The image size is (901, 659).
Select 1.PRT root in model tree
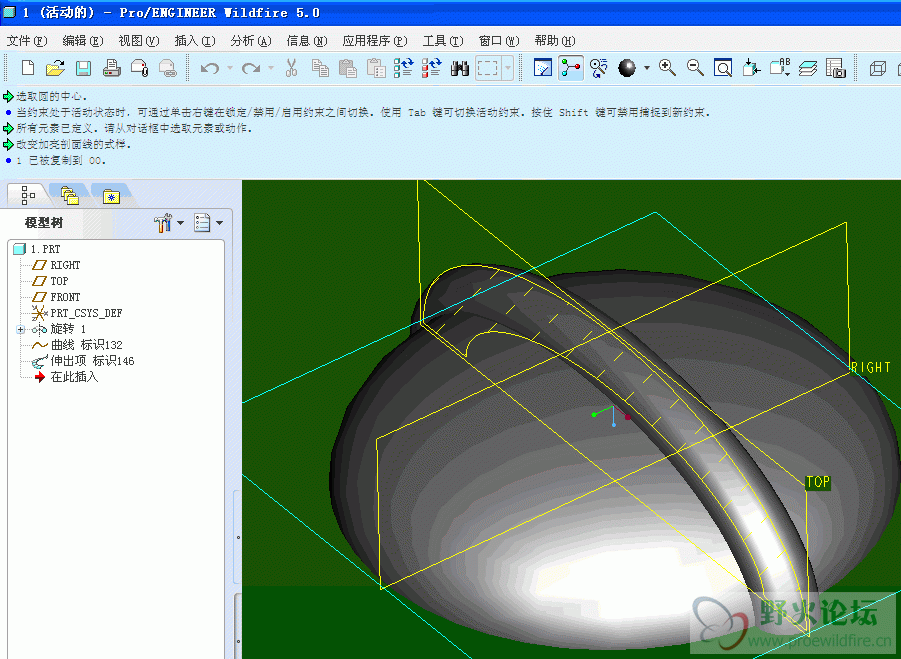37,249
